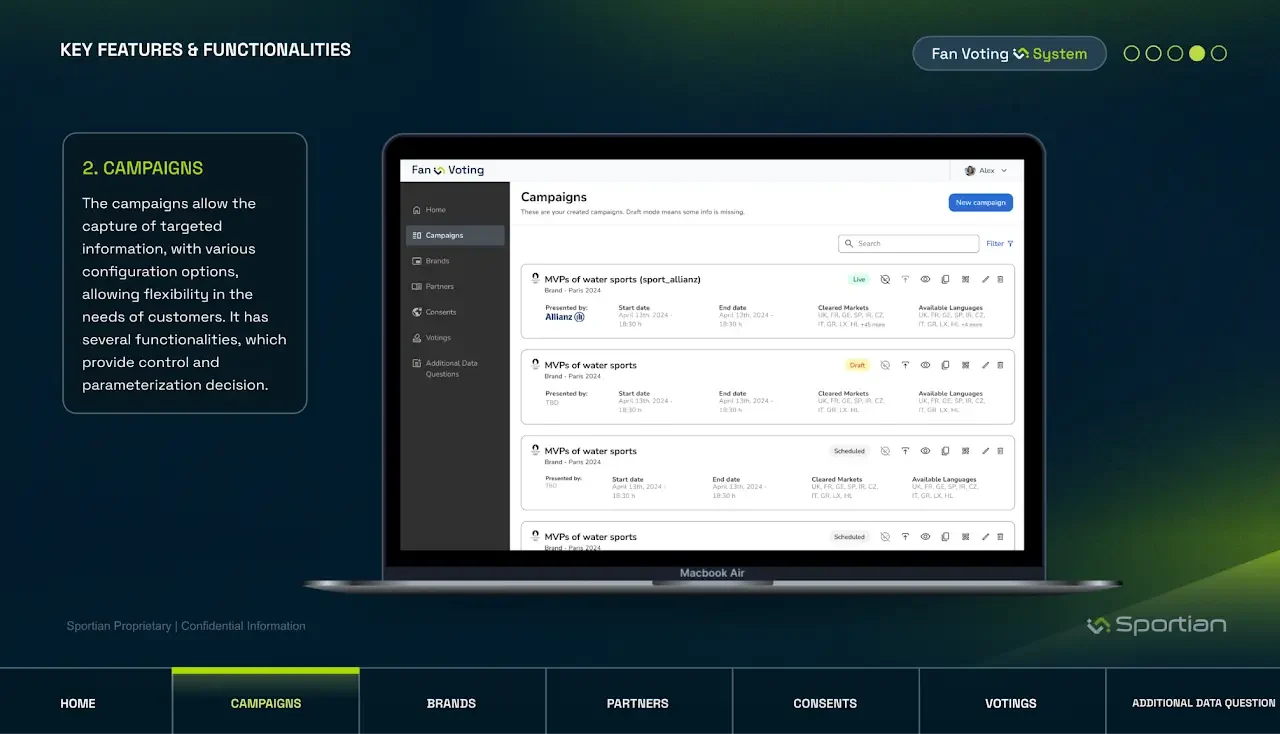Click the New campaign button
The width and height of the screenshot is (1280, 734).
coord(980,203)
